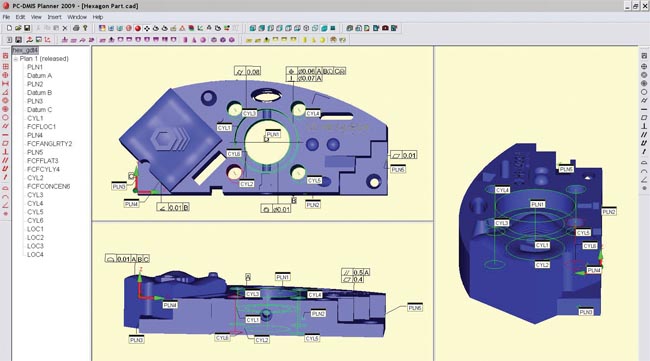
Task: Click the Open folder toolbar icon
Action: (18, 28)
